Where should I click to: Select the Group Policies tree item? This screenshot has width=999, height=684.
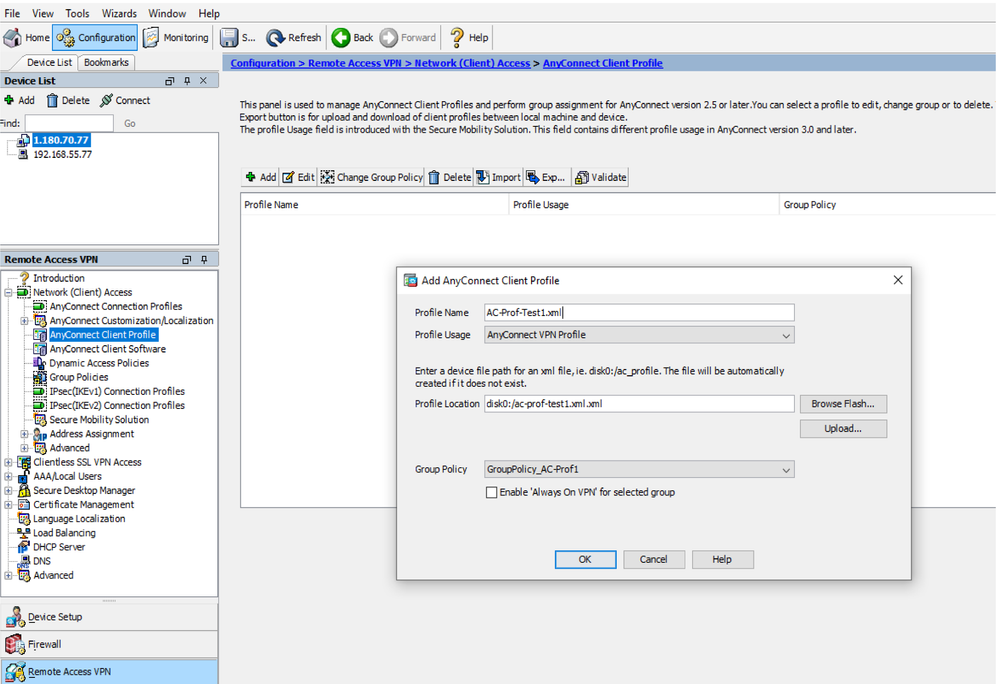[x=79, y=377]
